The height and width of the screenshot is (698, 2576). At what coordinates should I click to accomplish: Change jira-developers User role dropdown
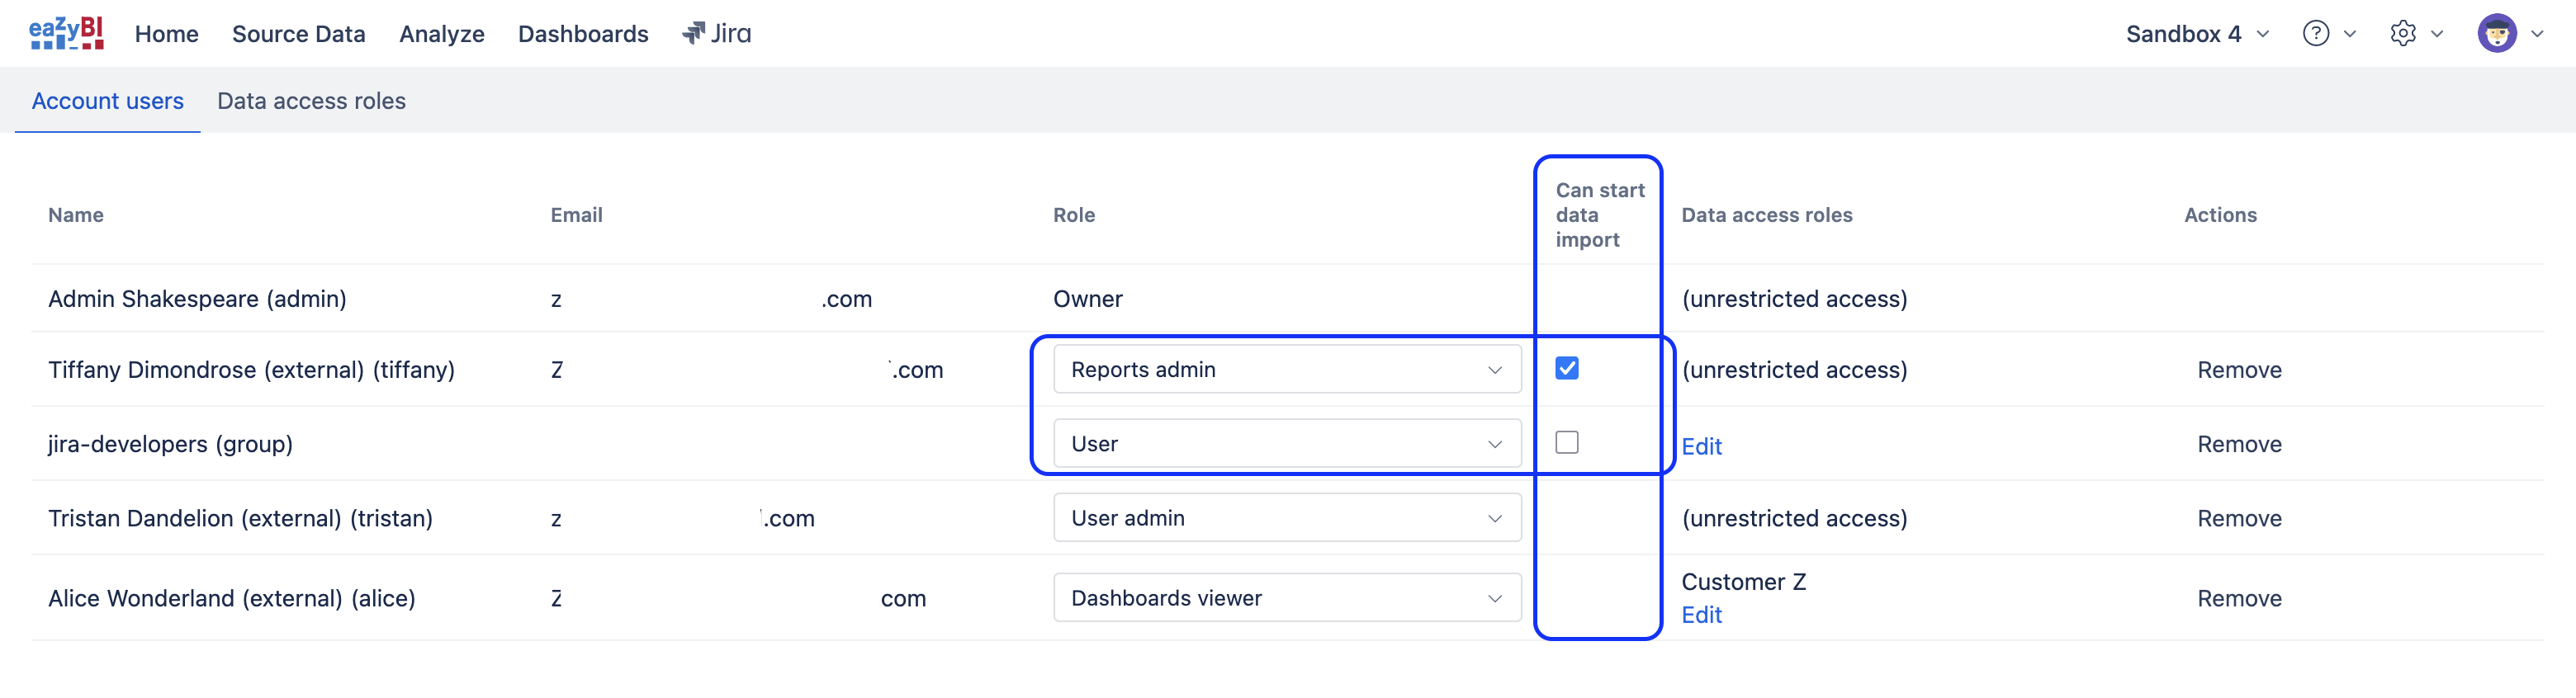(x=1286, y=443)
